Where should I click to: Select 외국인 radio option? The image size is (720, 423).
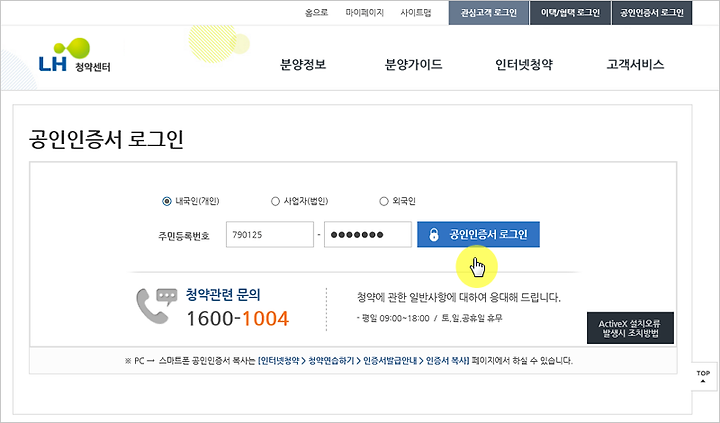point(383,201)
